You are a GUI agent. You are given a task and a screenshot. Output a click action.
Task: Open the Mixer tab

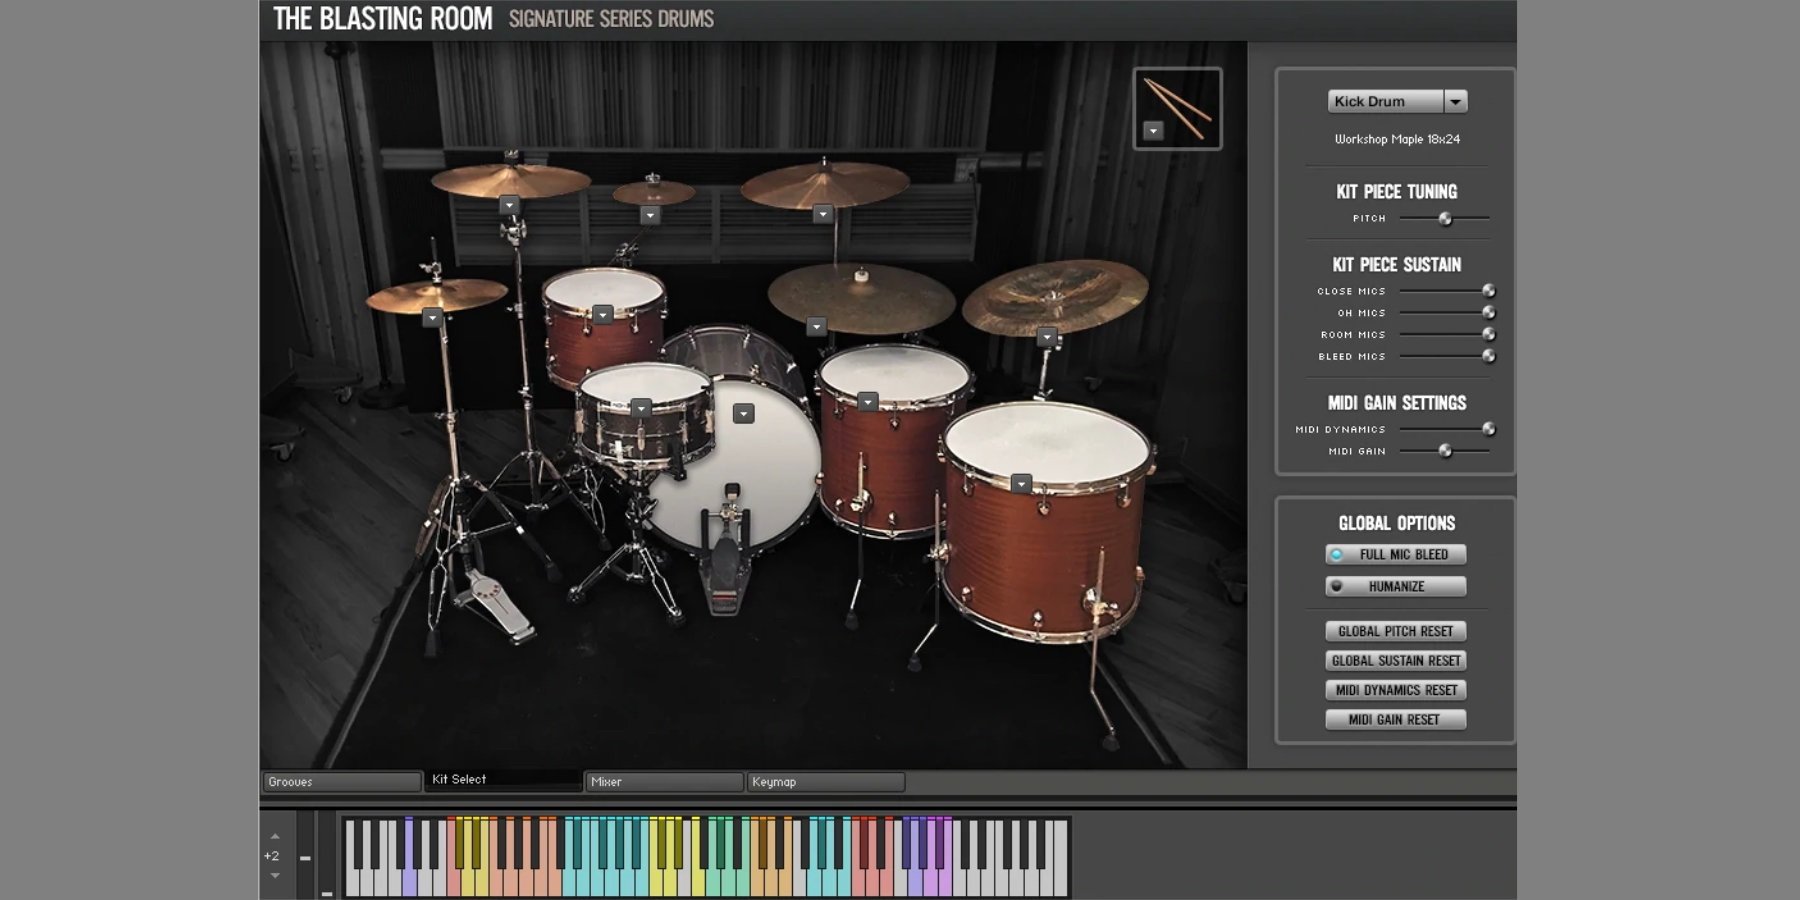663,782
